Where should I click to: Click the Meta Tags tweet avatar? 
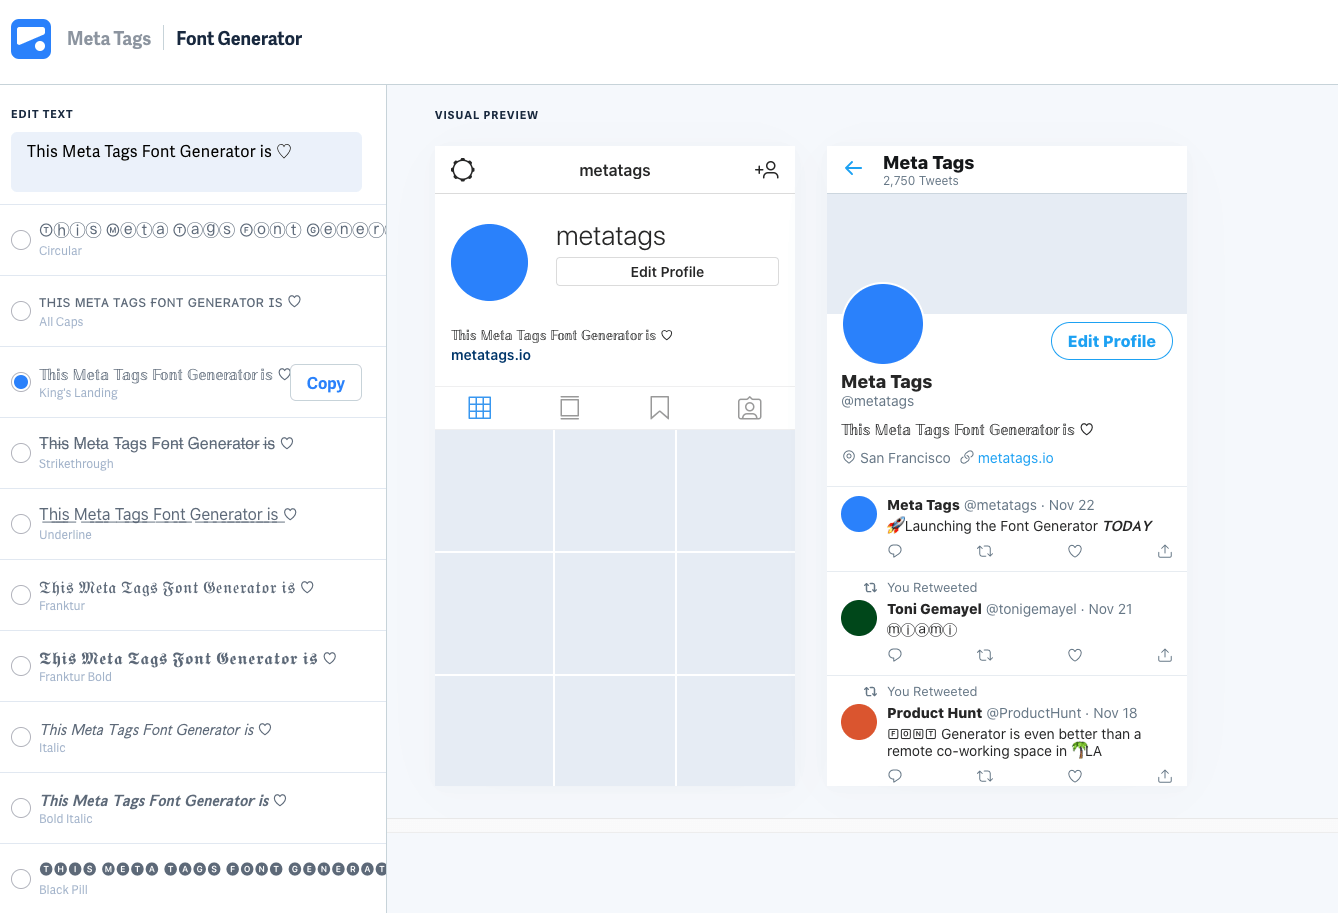(x=859, y=514)
